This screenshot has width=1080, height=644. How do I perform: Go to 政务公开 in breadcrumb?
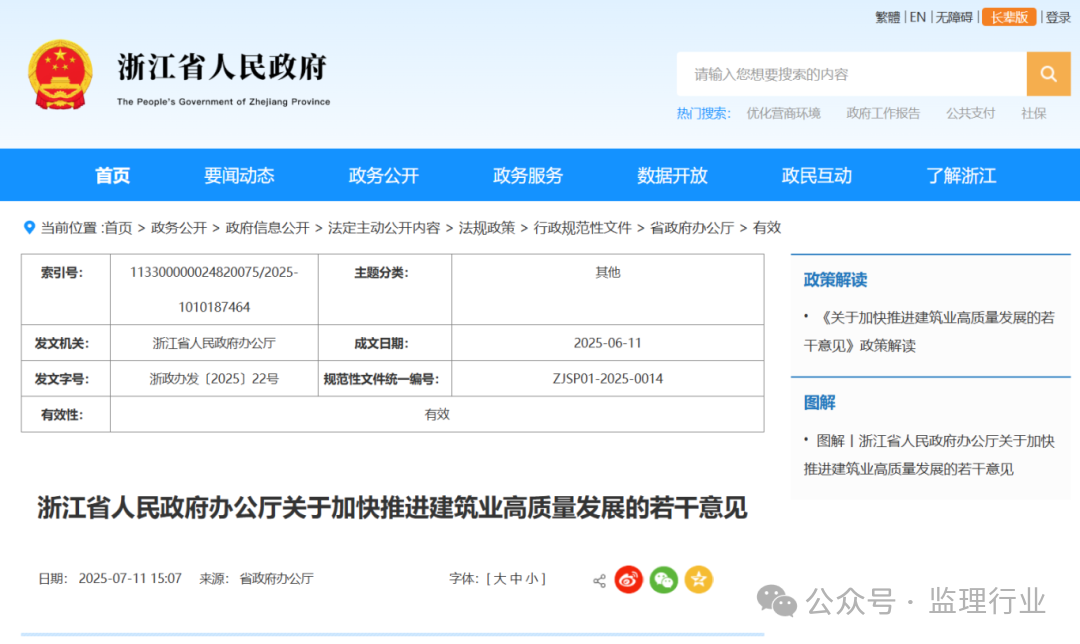tap(178, 228)
